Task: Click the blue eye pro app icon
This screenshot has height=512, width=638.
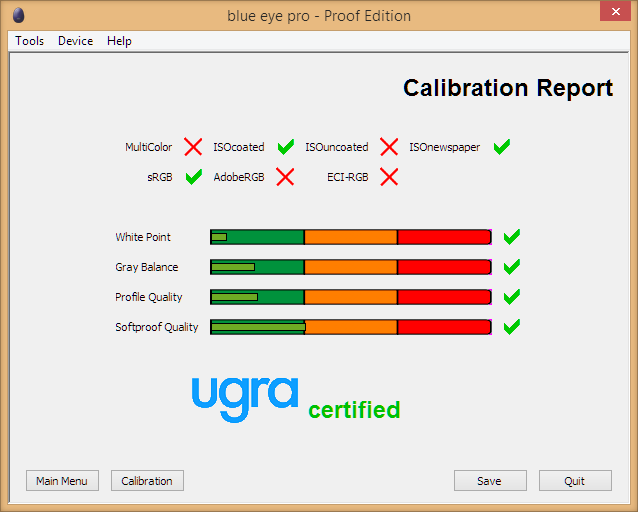Action: pos(18,15)
